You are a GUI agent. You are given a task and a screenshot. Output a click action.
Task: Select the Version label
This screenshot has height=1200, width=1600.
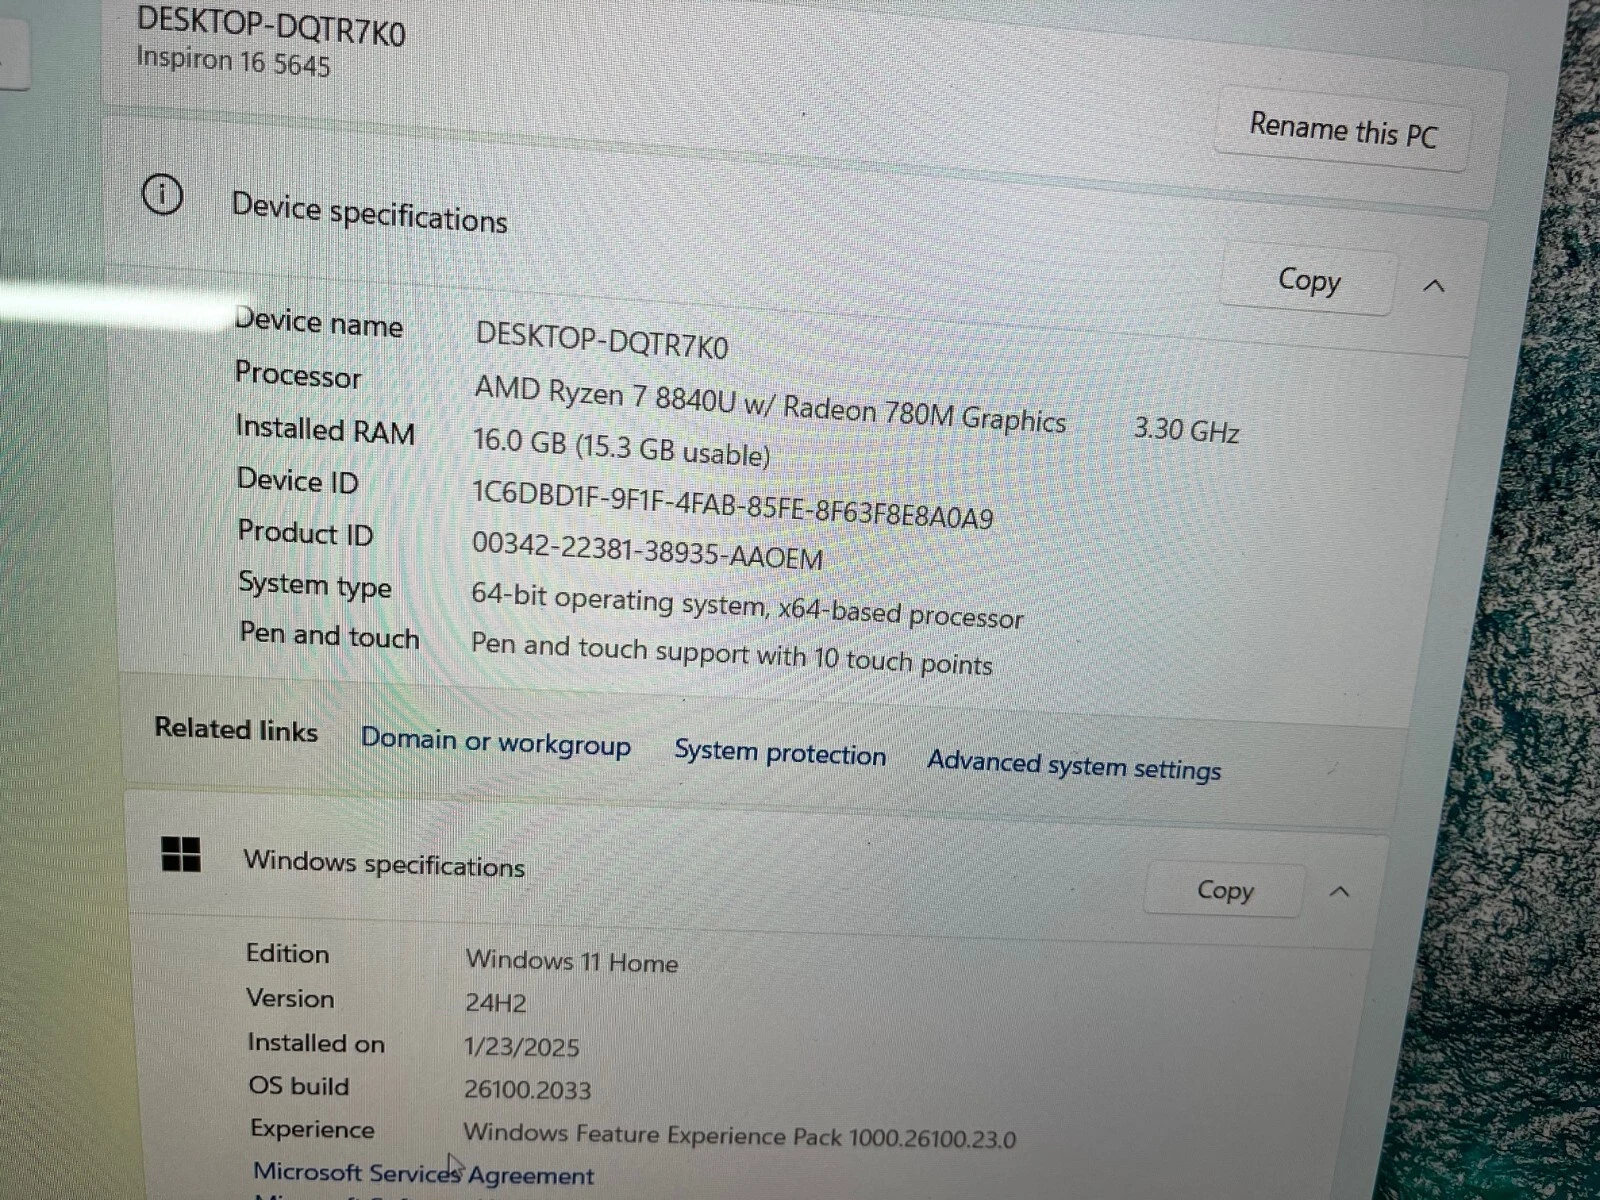coord(290,998)
